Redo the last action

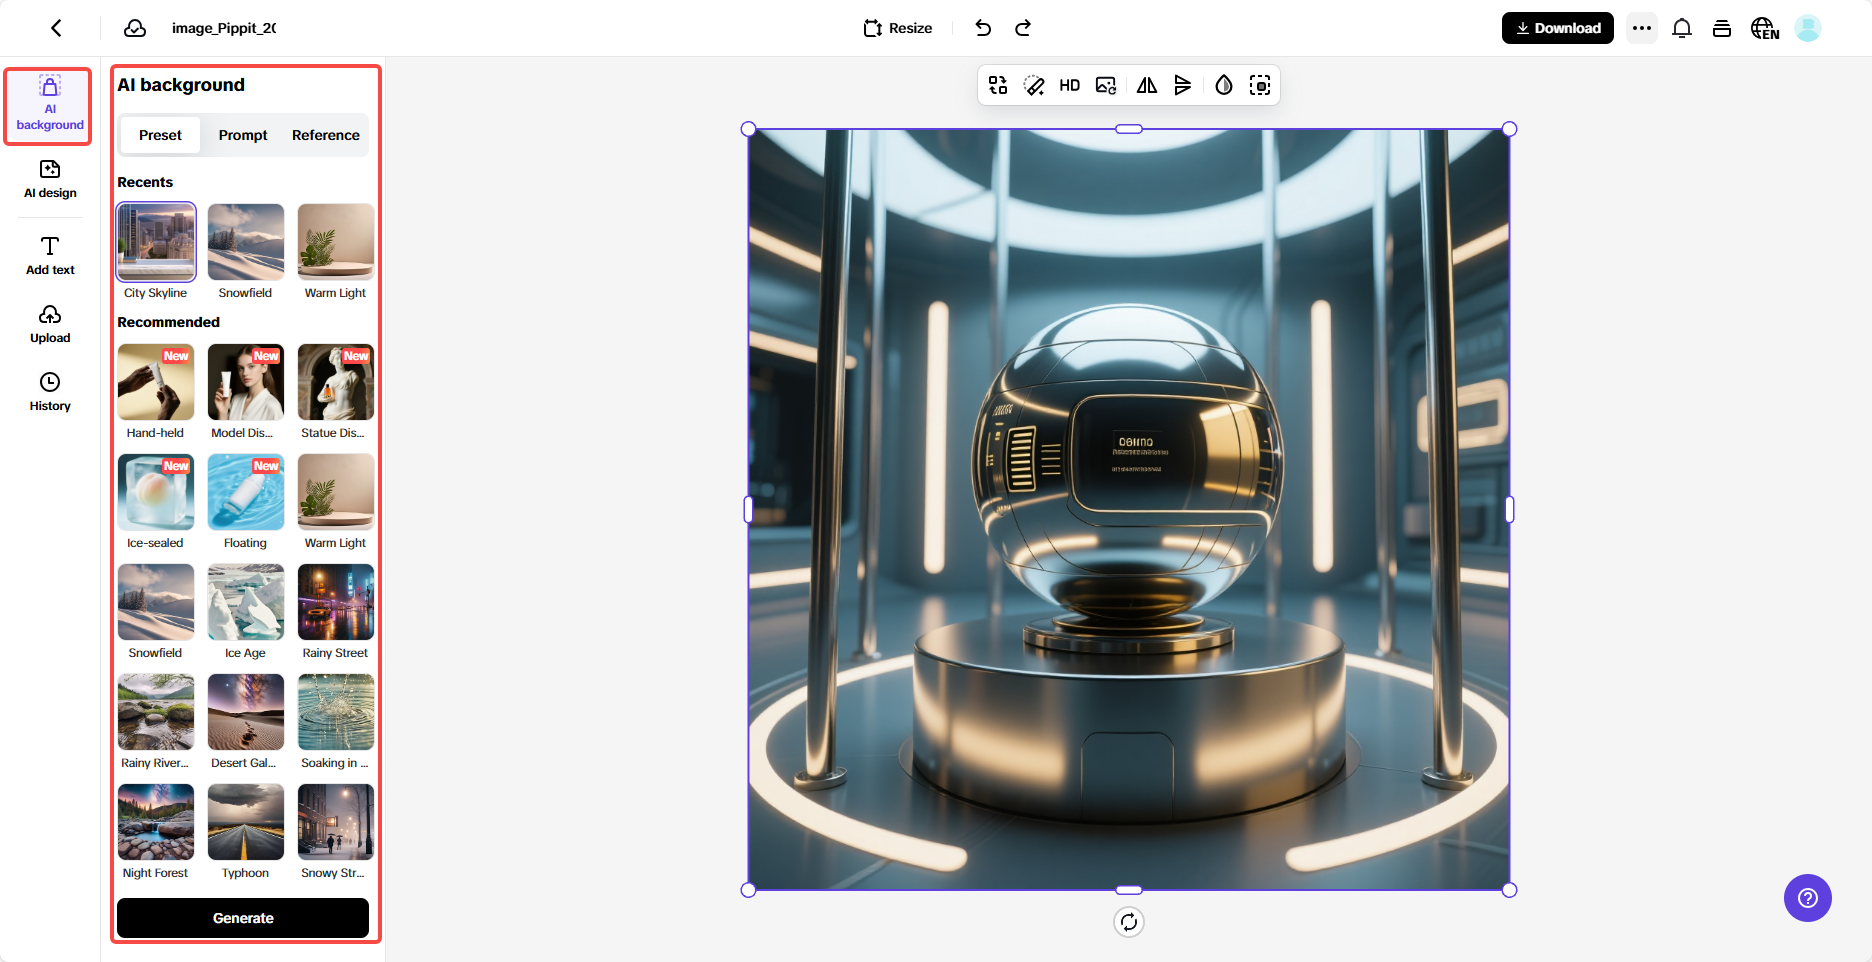pyautogui.click(x=1023, y=28)
